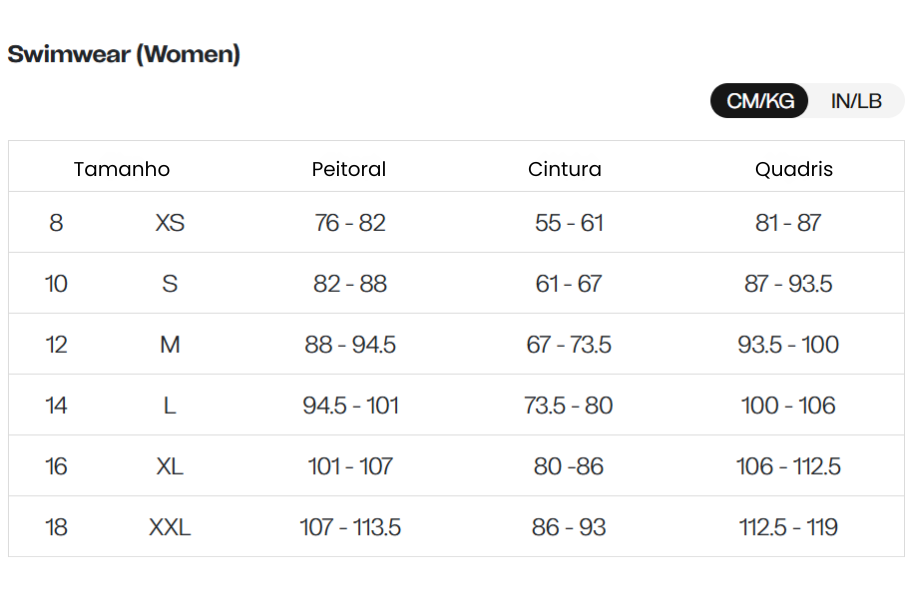Click waist value 80 -86
This screenshot has height=594, width=913.
[569, 466]
